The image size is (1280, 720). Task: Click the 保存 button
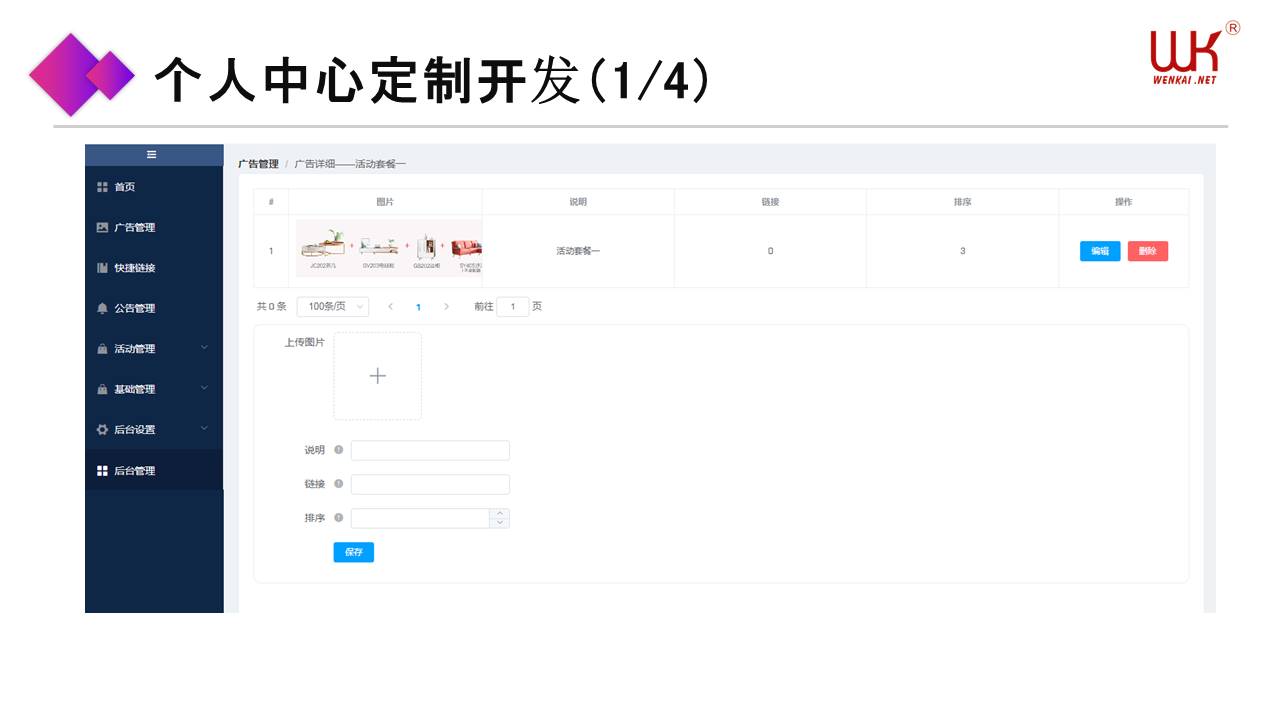point(354,552)
